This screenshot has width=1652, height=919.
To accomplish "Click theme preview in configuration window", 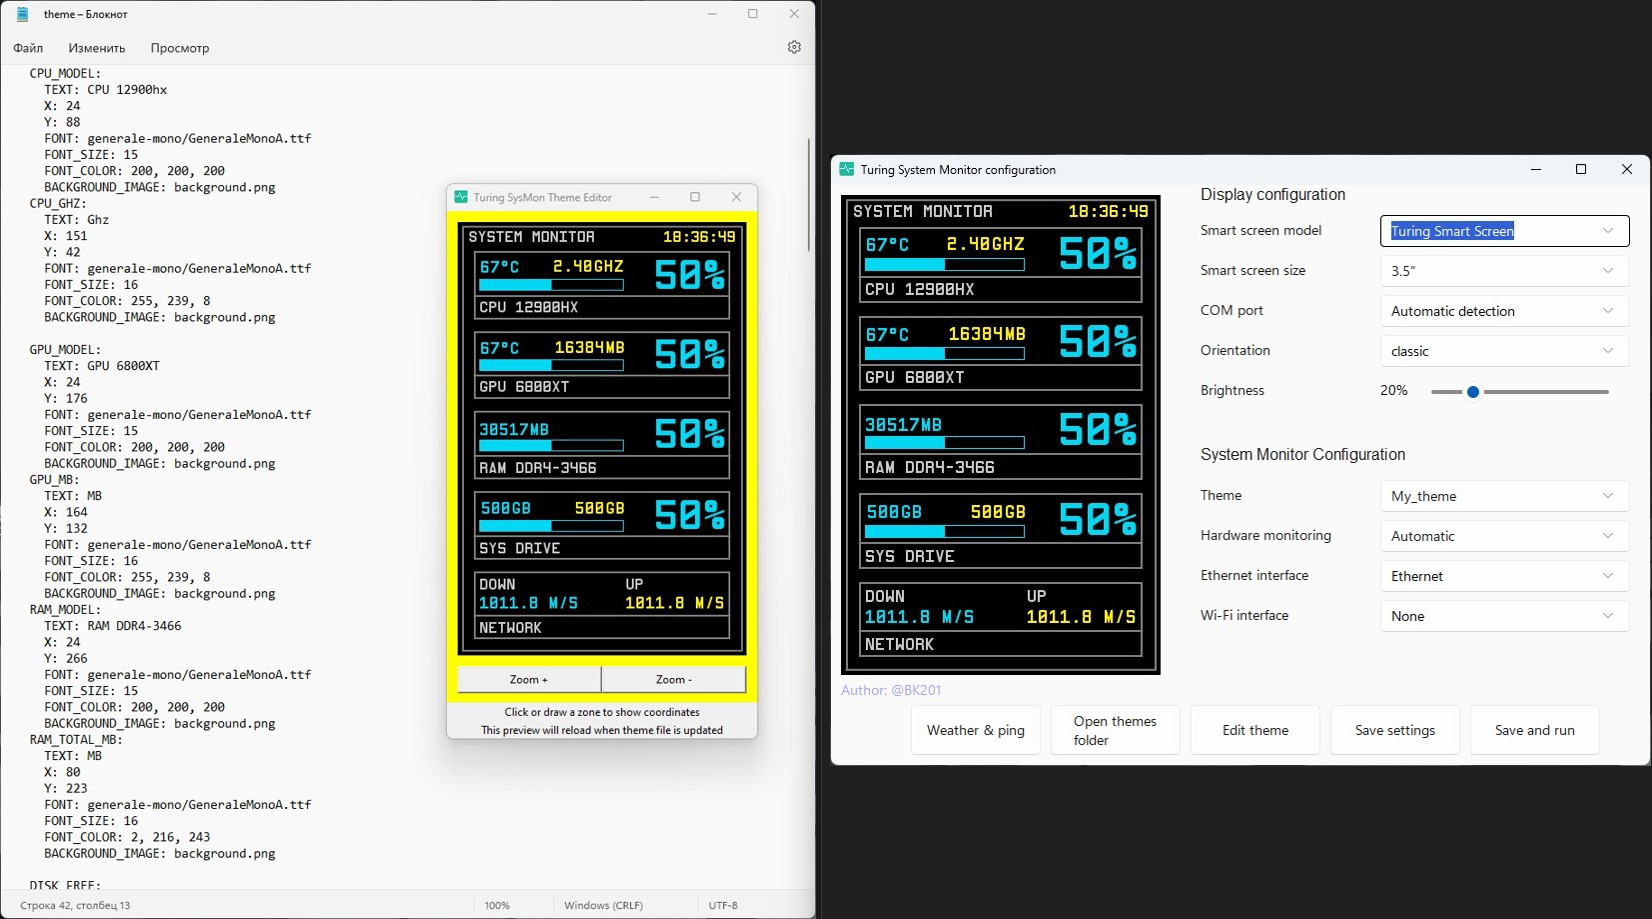I will [1001, 435].
